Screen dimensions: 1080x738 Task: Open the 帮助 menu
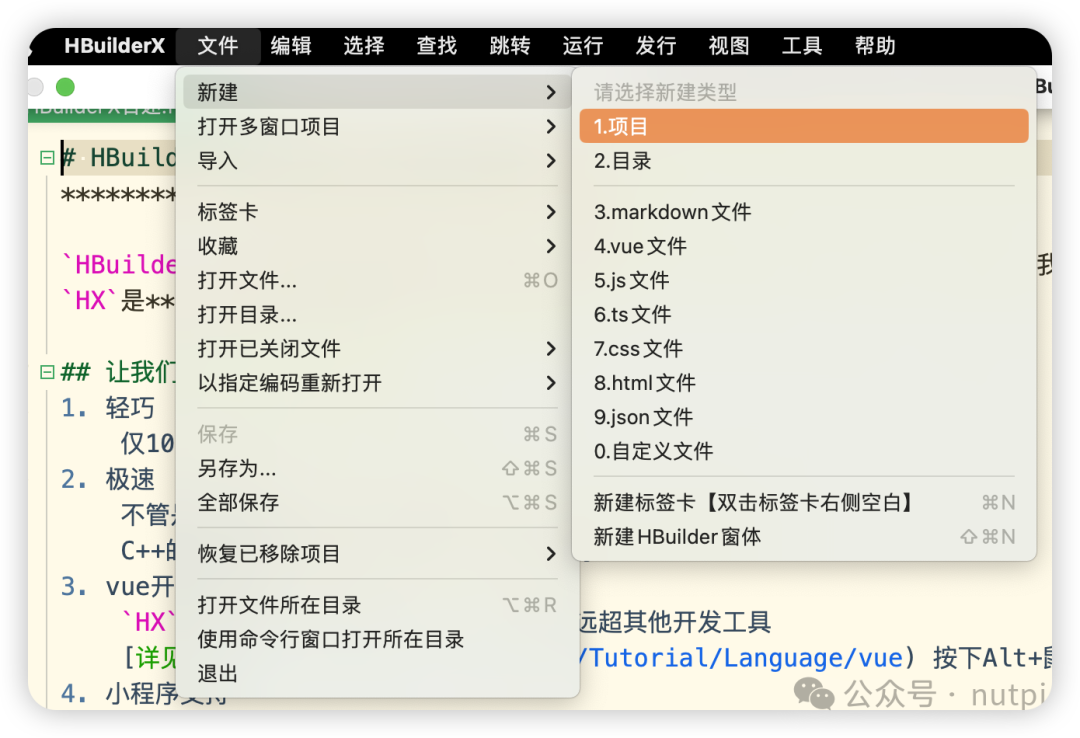pos(875,46)
